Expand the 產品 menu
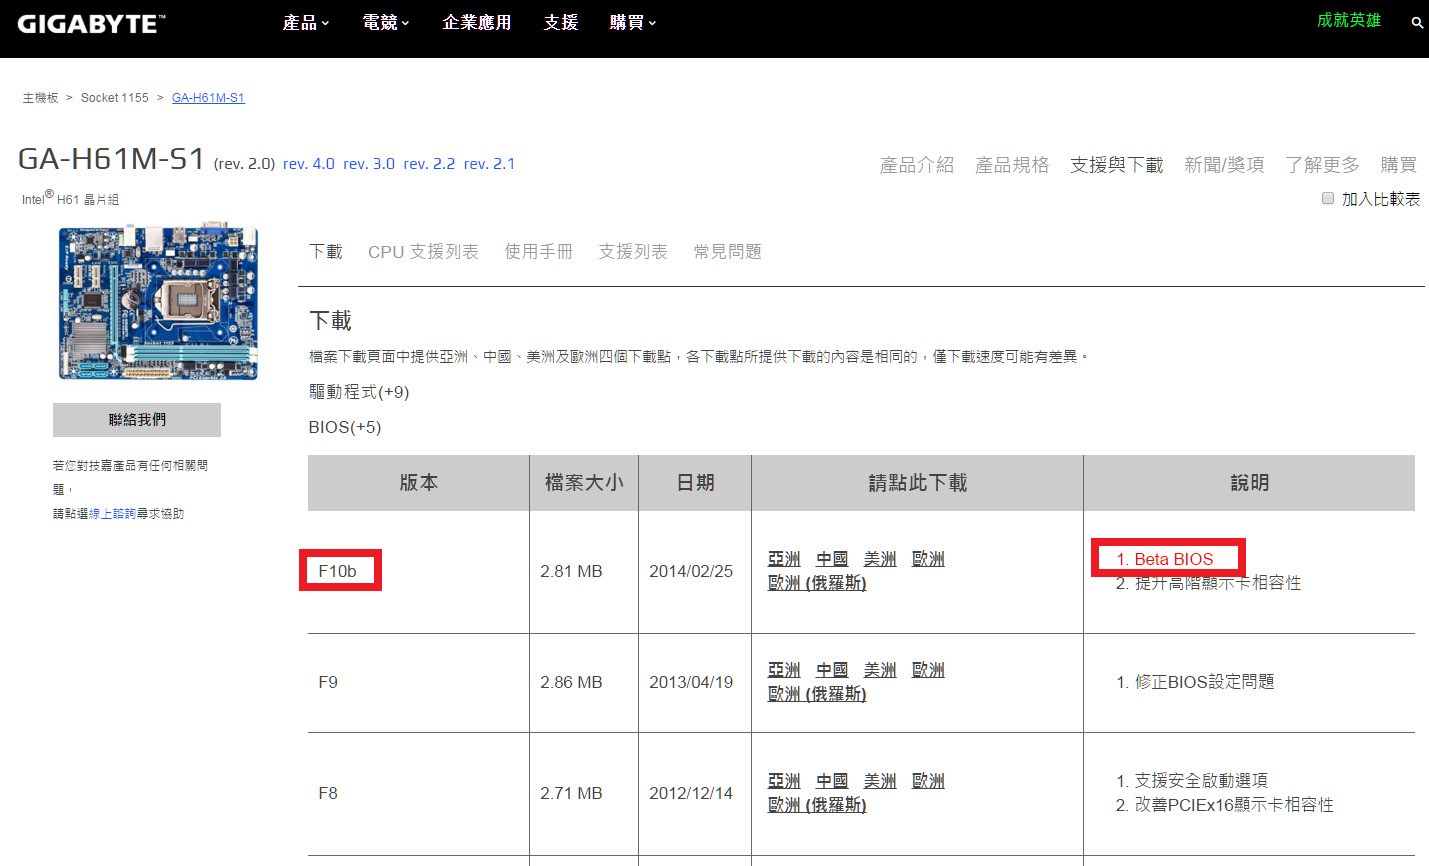The width and height of the screenshot is (1429, 866). 305,22
